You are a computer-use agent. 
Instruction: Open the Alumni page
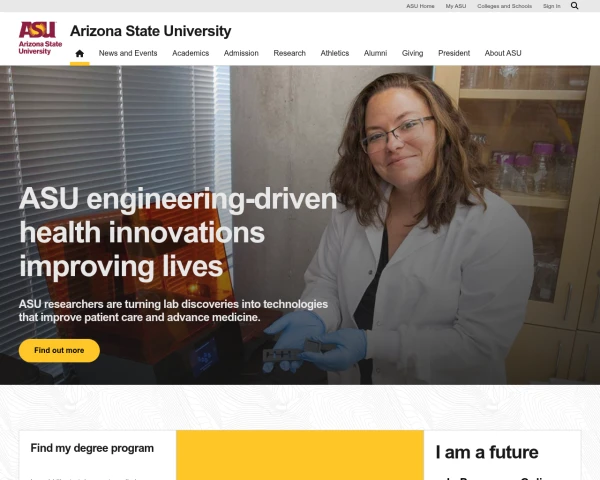coord(375,53)
